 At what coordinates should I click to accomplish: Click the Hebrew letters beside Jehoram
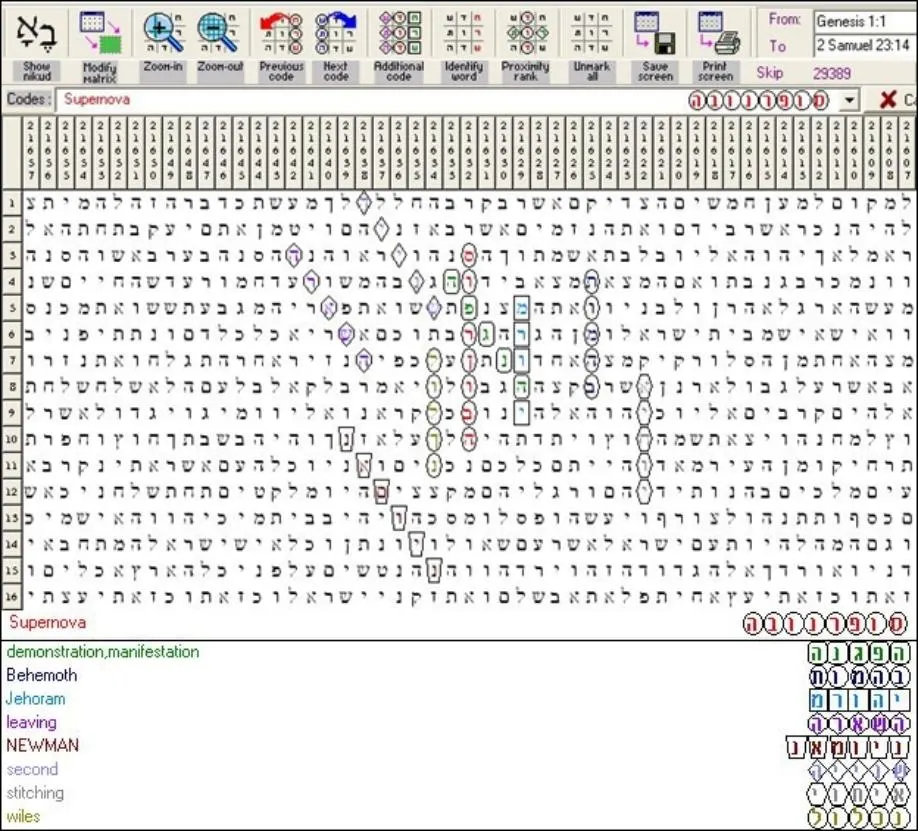coord(859,700)
